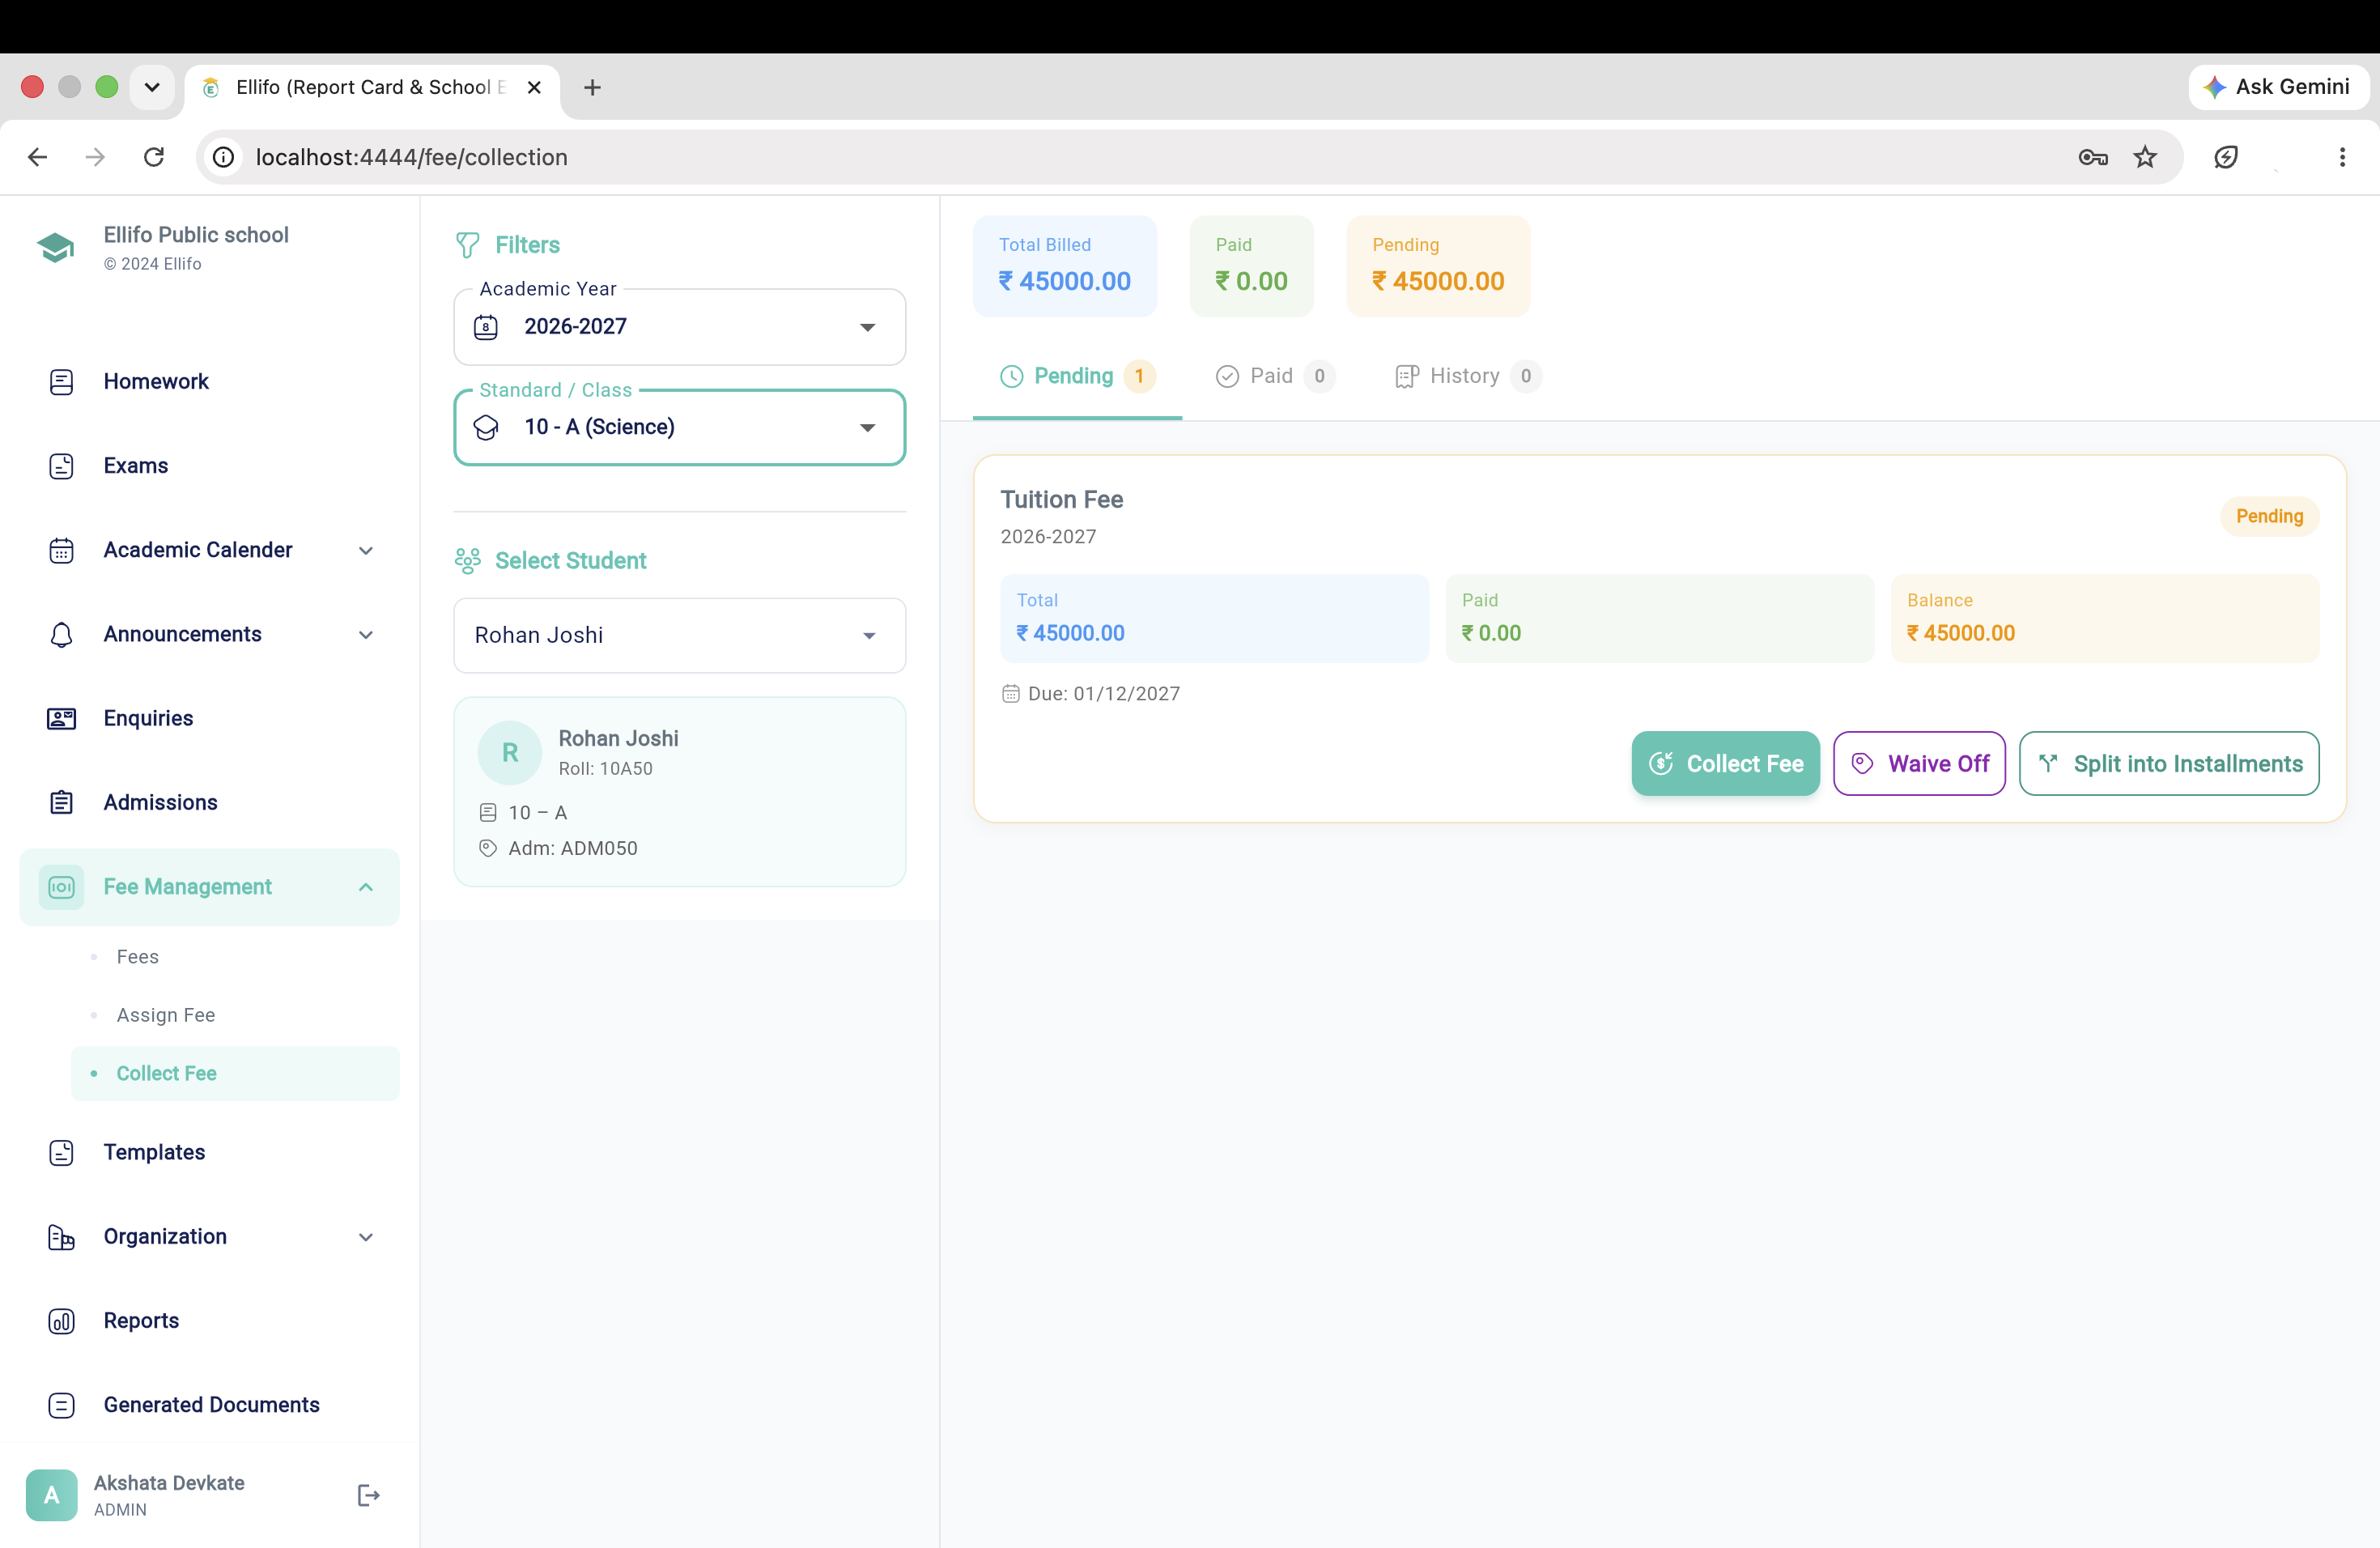This screenshot has width=2380, height=1548.
Task: Click the Exams sidebar icon
Action: coord(61,465)
